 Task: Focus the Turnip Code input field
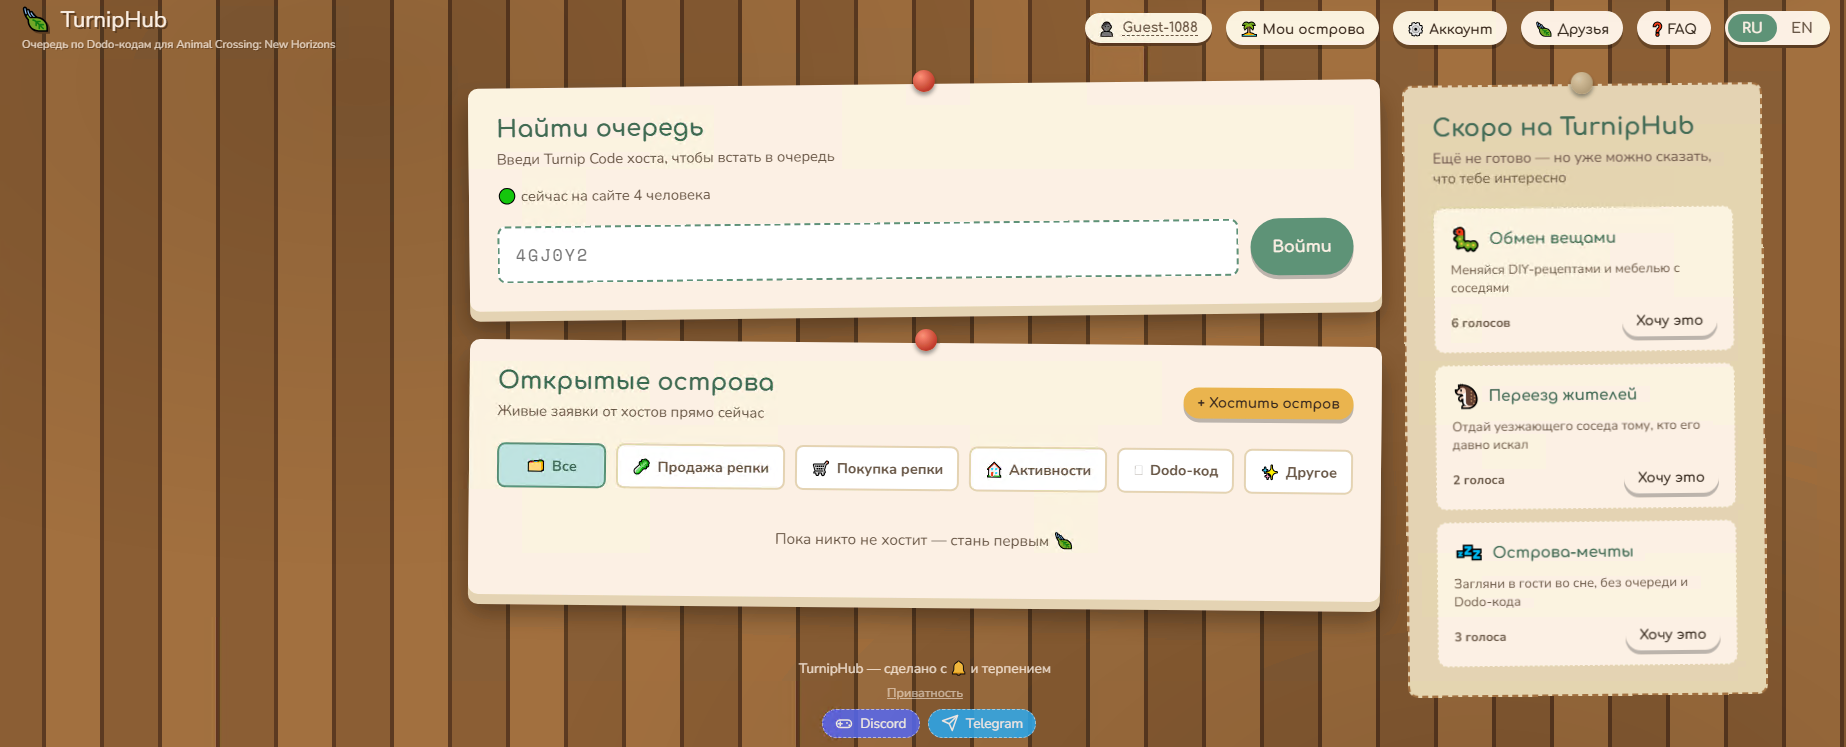coord(868,251)
